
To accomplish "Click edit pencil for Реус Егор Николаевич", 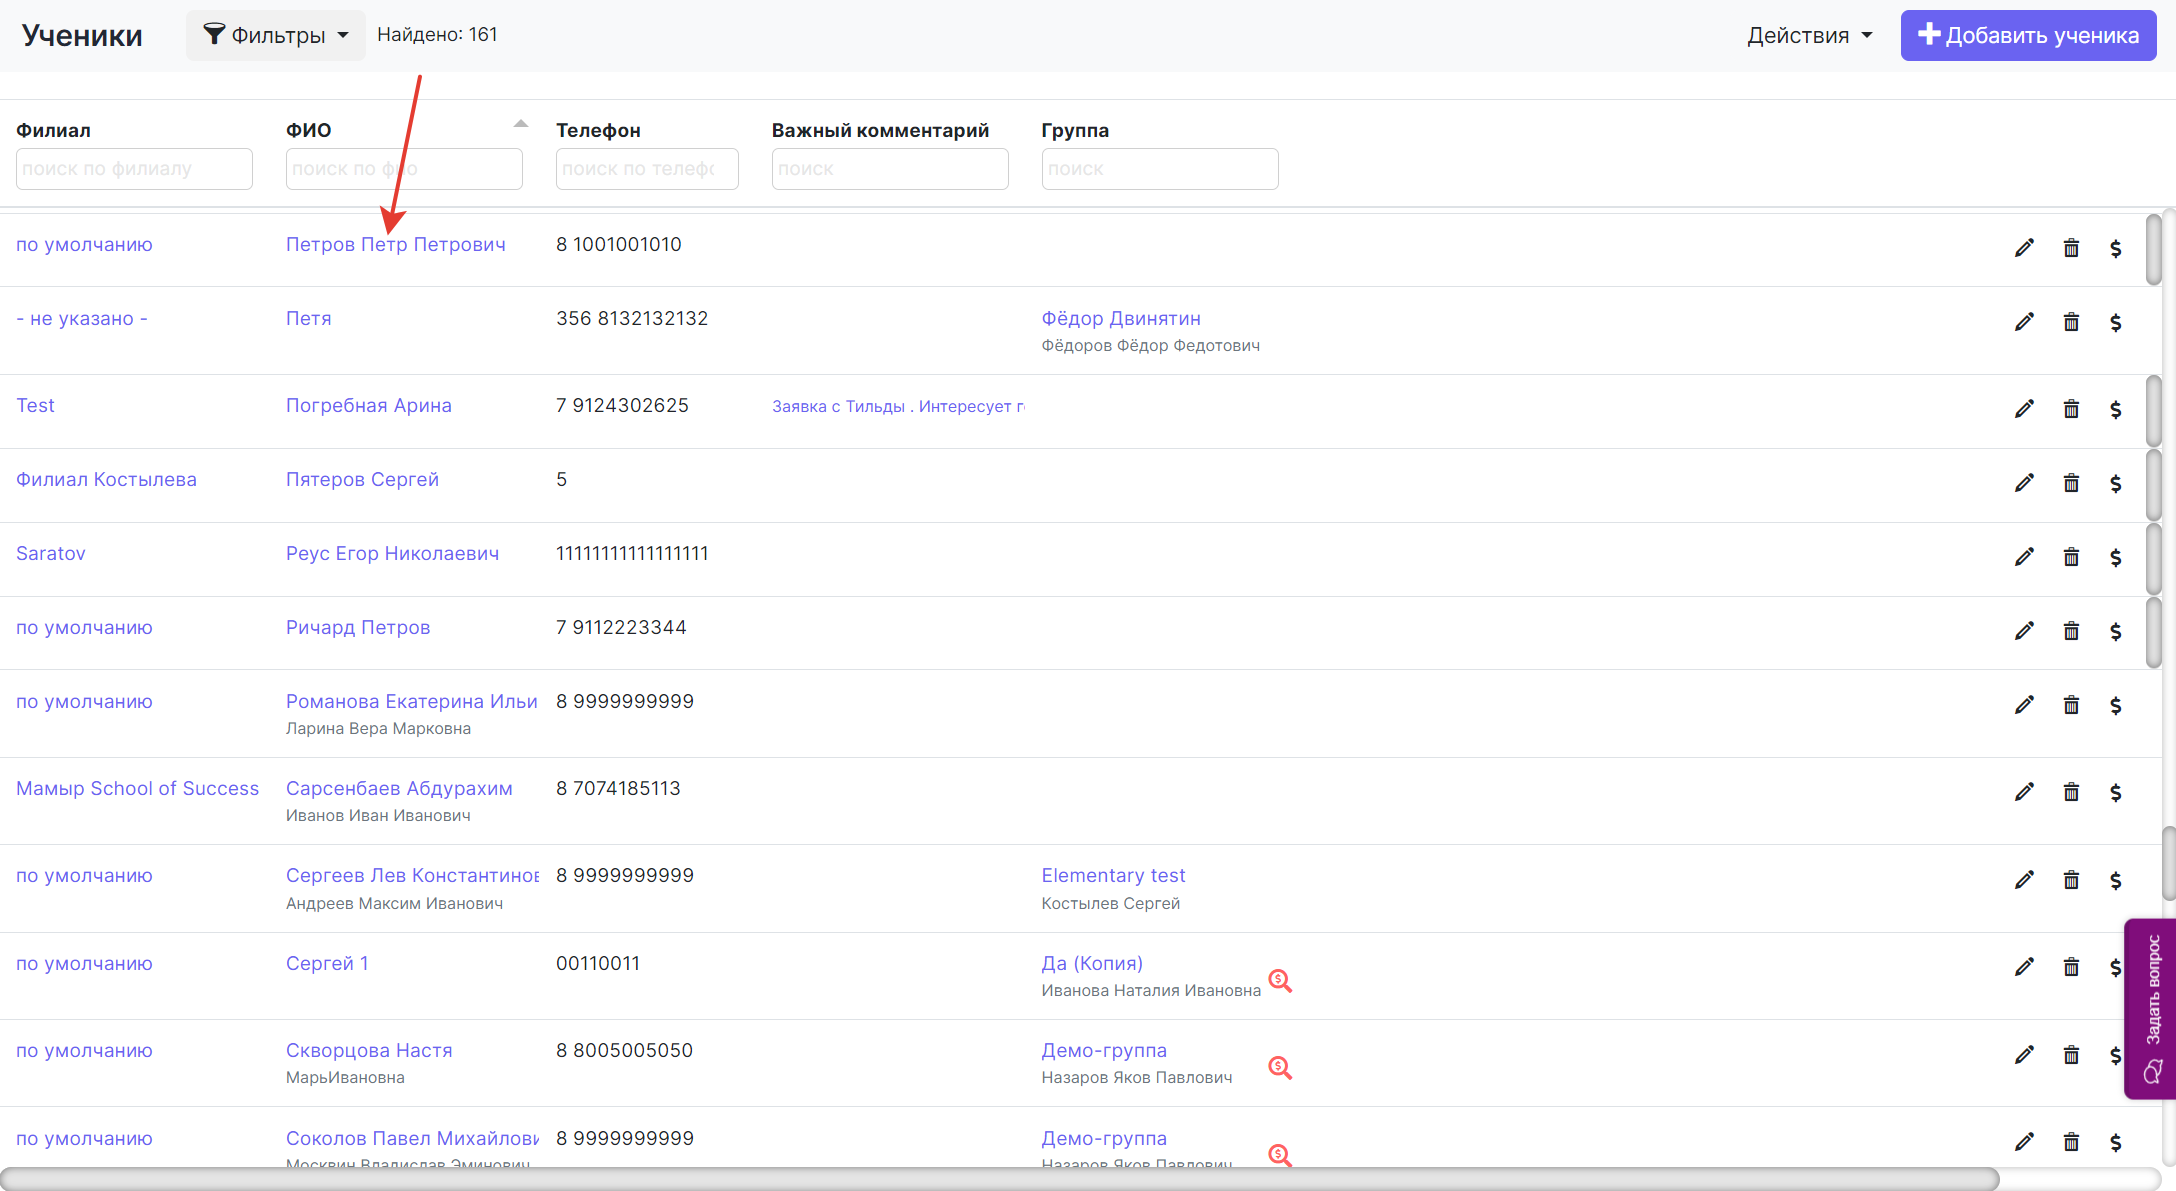I will (2024, 557).
